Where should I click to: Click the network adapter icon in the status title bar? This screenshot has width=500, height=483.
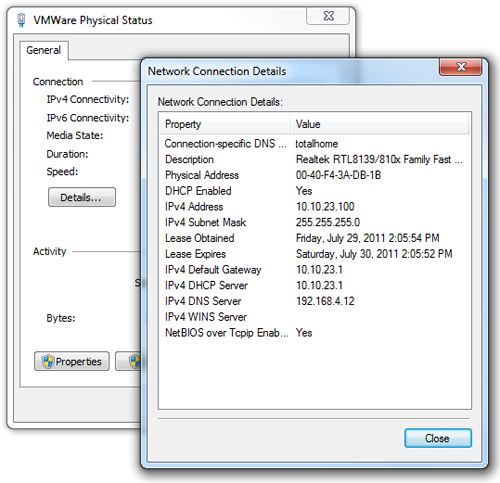point(21,20)
